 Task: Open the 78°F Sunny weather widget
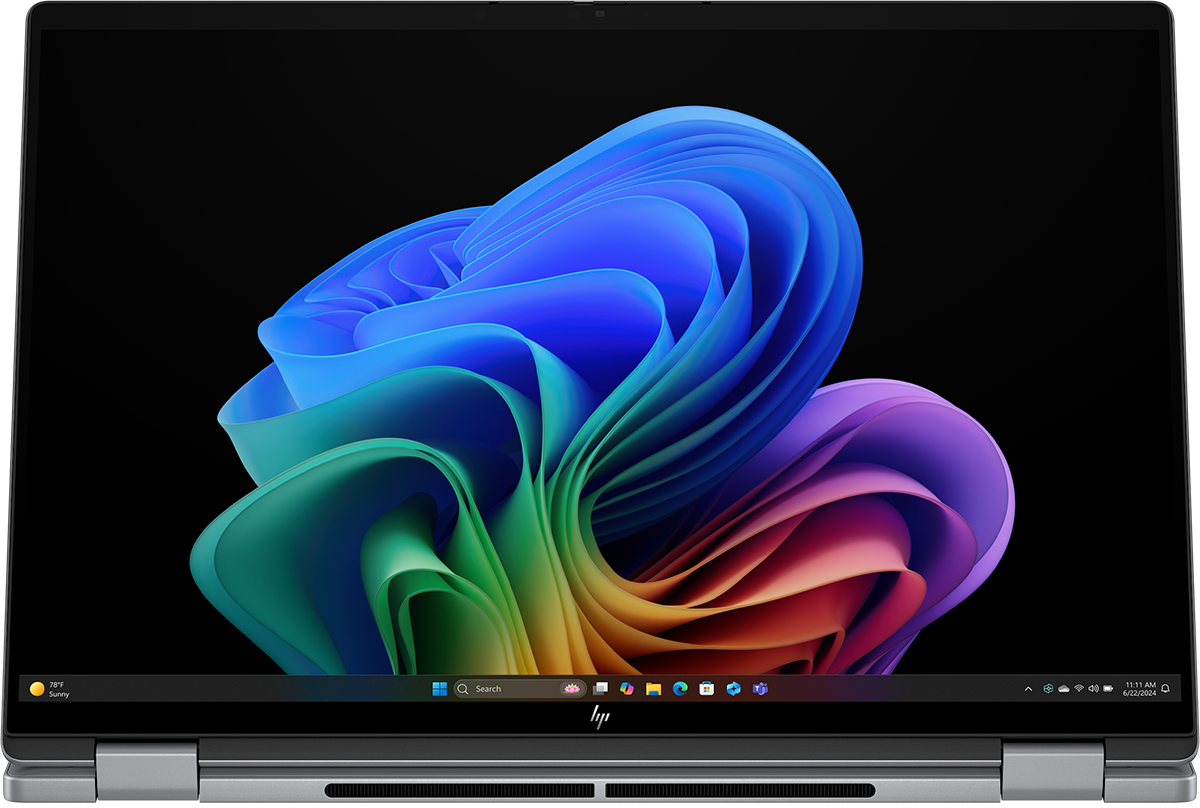tap(52, 688)
